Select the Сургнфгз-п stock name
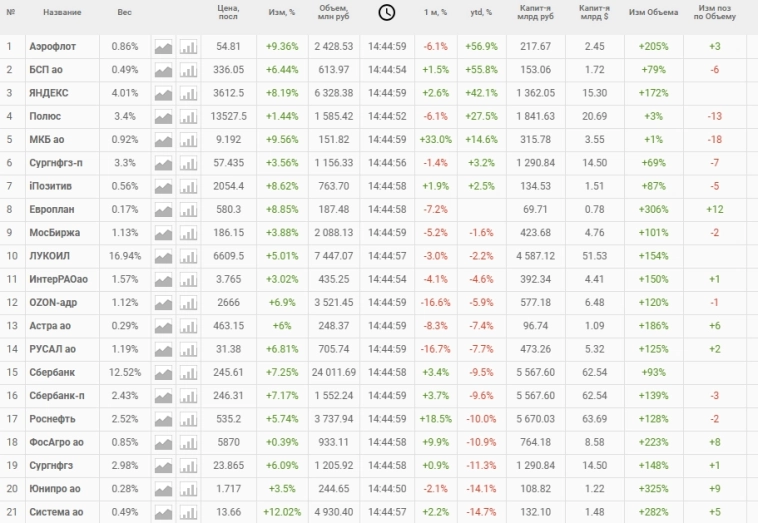Viewport: 758px width, 523px height. click(x=56, y=163)
